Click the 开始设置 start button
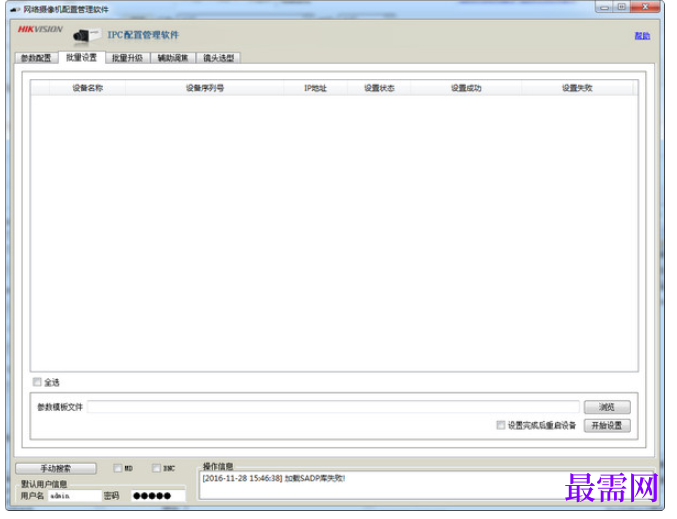 (x=607, y=425)
